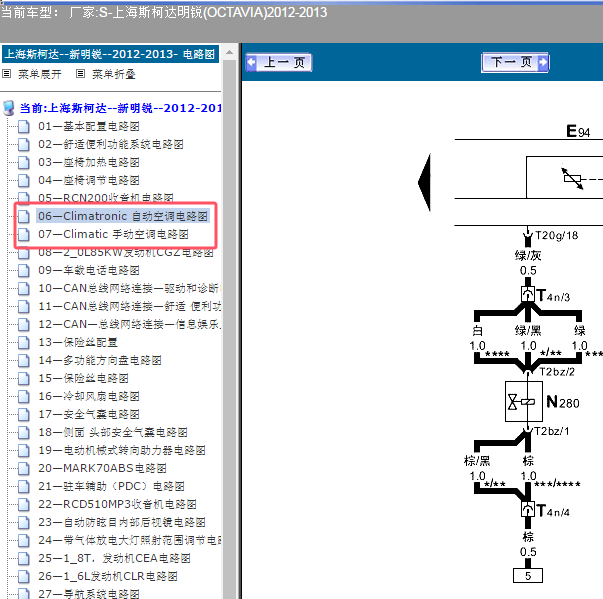The image size is (603, 599).
Task: Select 06—Climatronic 自动空调电路图
Action: coord(123,216)
